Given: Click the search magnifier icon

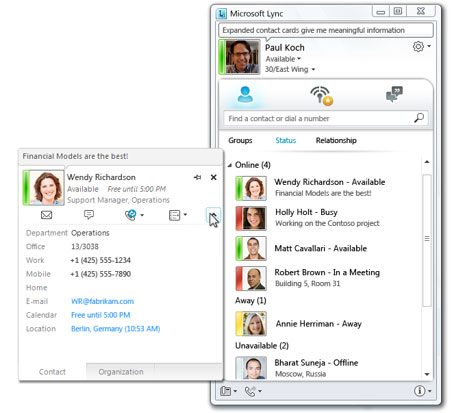Looking at the screenshot, I should pos(419,118).
